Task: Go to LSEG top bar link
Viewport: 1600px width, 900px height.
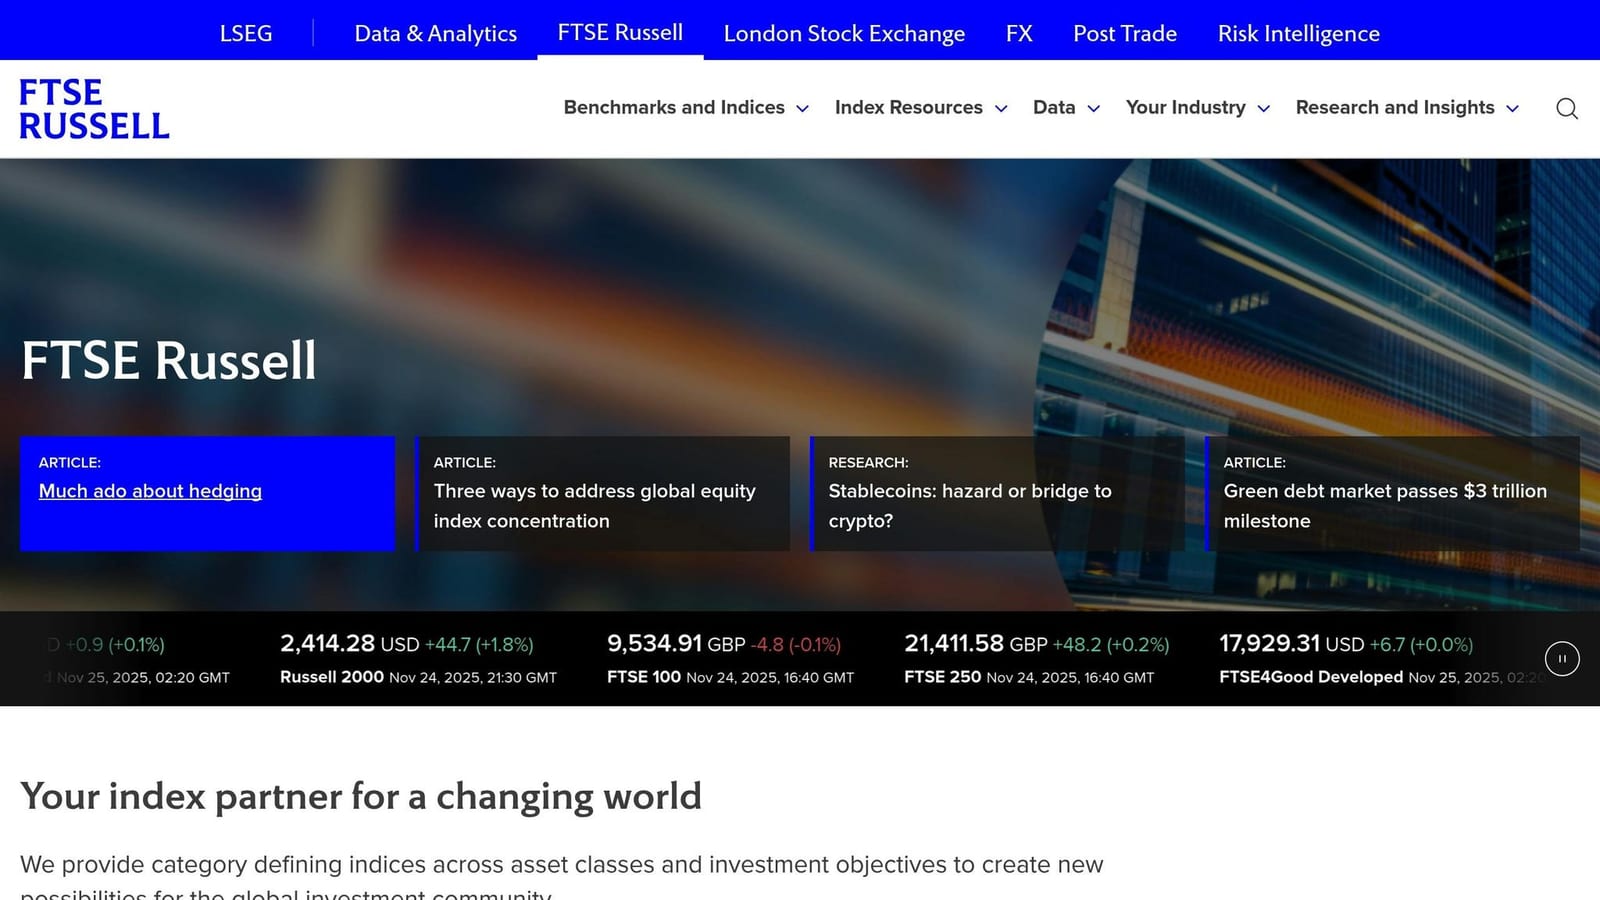Action: click(246, 33)
